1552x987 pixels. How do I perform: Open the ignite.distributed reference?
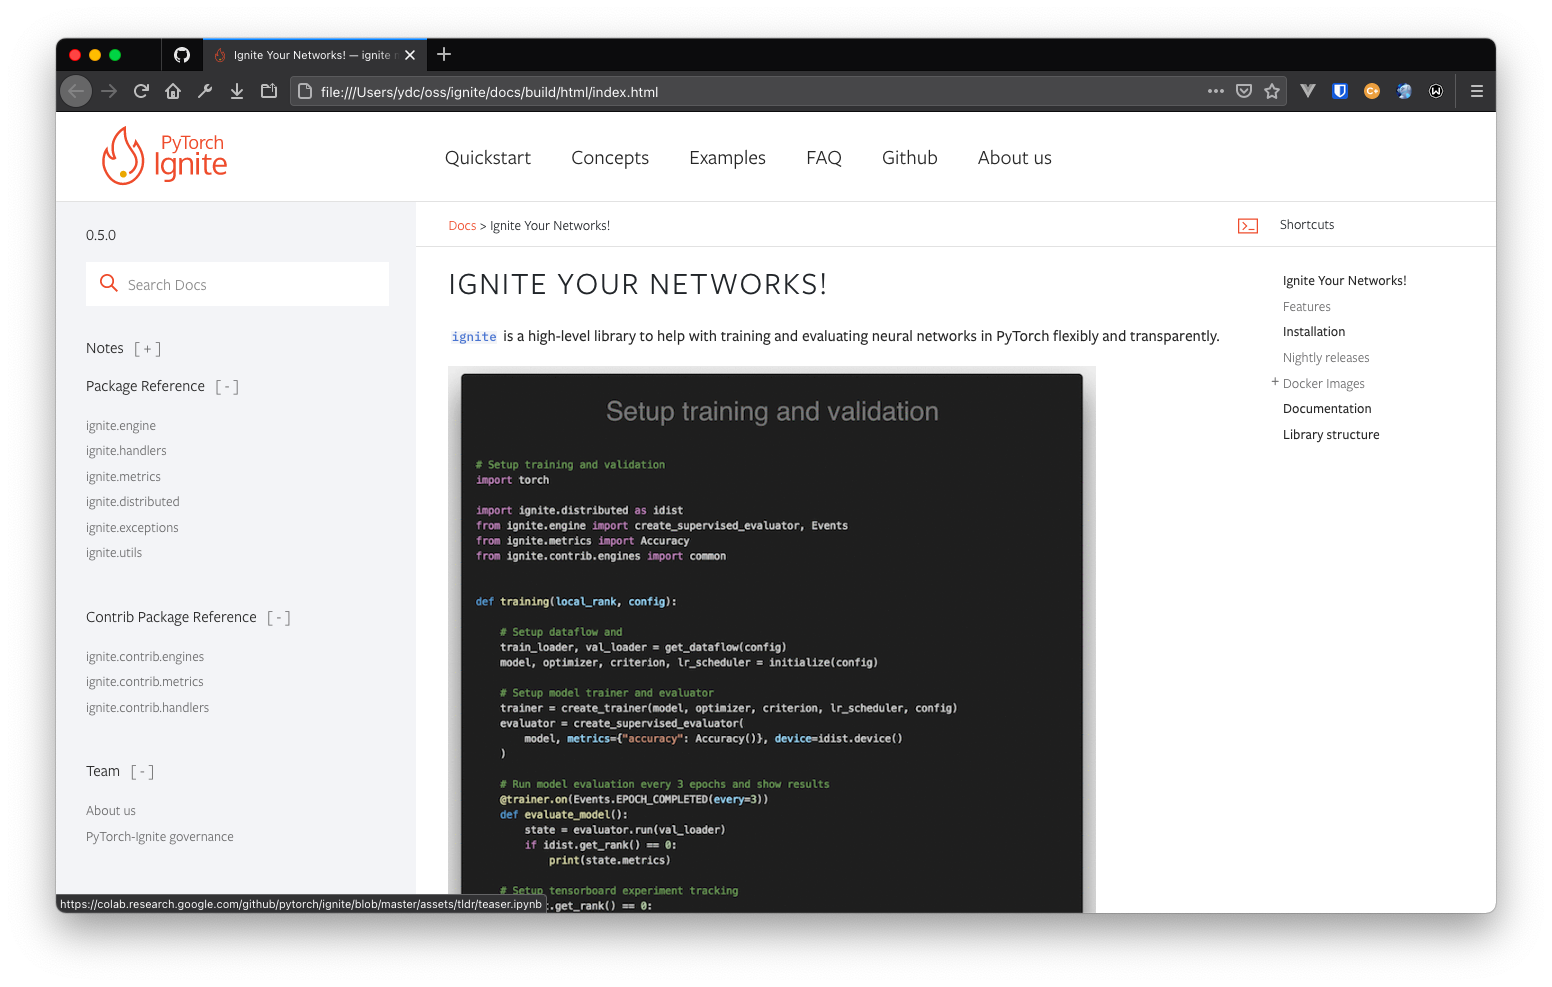(133, 502)
